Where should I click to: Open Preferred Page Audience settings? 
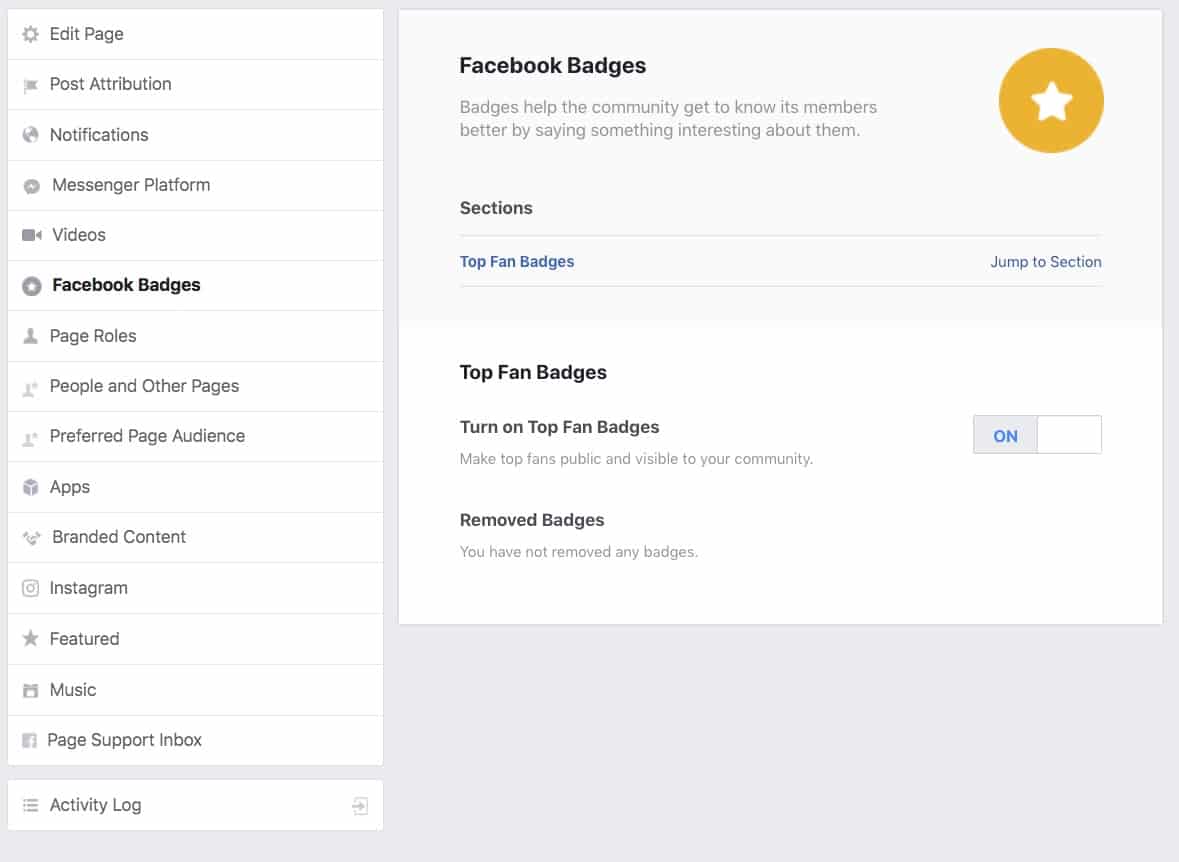(195, 437)
